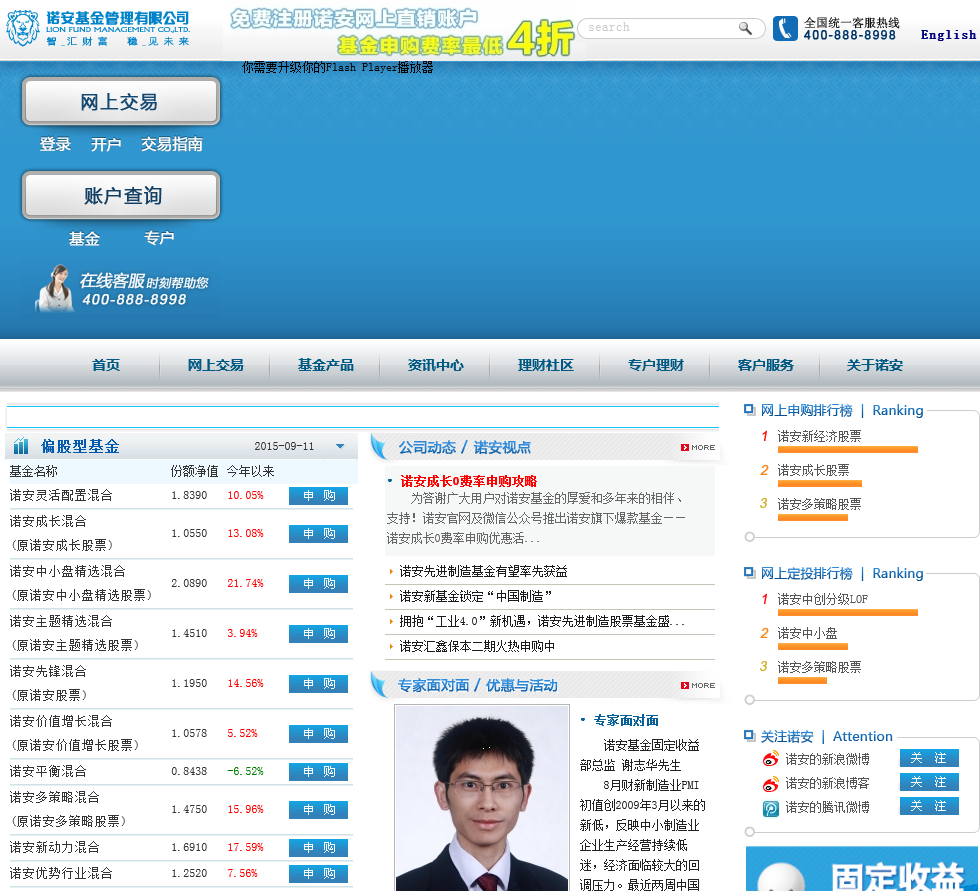The image size is (980, 891).
Task: Click the expert portrait photo
Action: (x=482, y=798)
